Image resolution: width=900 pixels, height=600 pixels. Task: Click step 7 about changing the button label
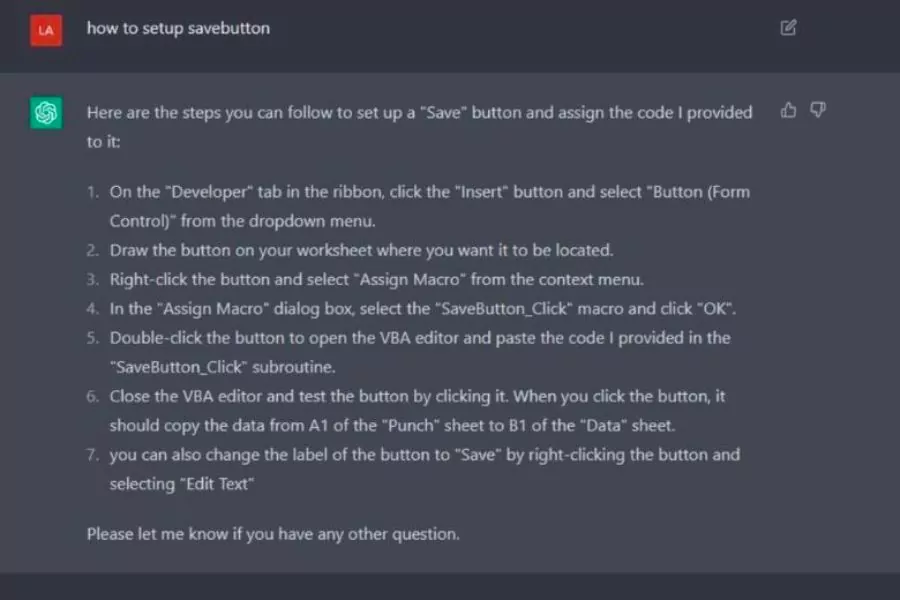[425, 469]
